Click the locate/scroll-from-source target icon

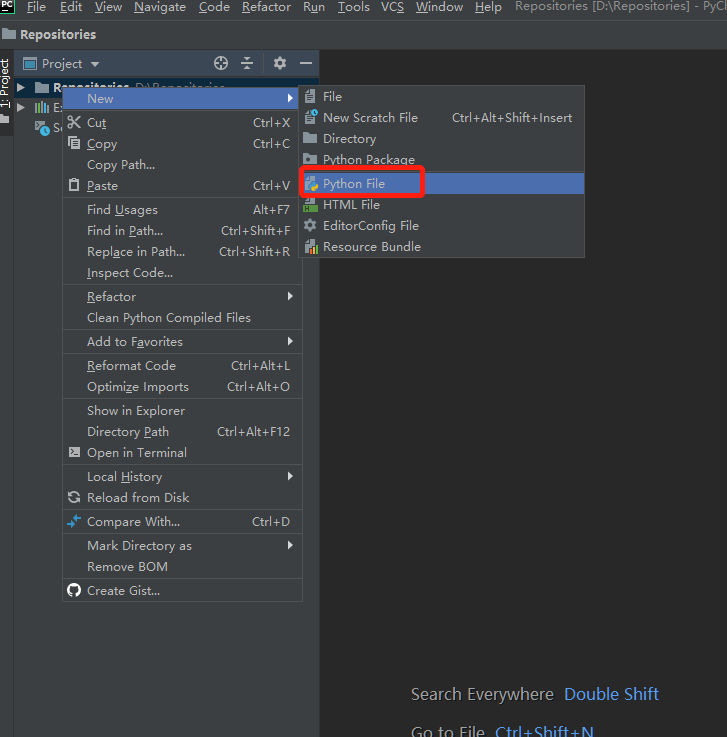point(221,63)
